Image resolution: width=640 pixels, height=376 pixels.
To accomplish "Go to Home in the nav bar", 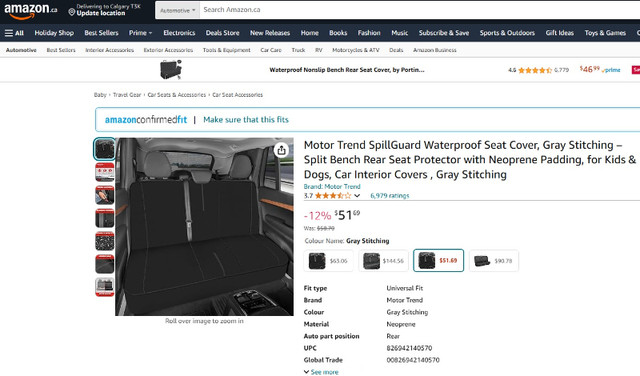I will click(x=309, y=33).
